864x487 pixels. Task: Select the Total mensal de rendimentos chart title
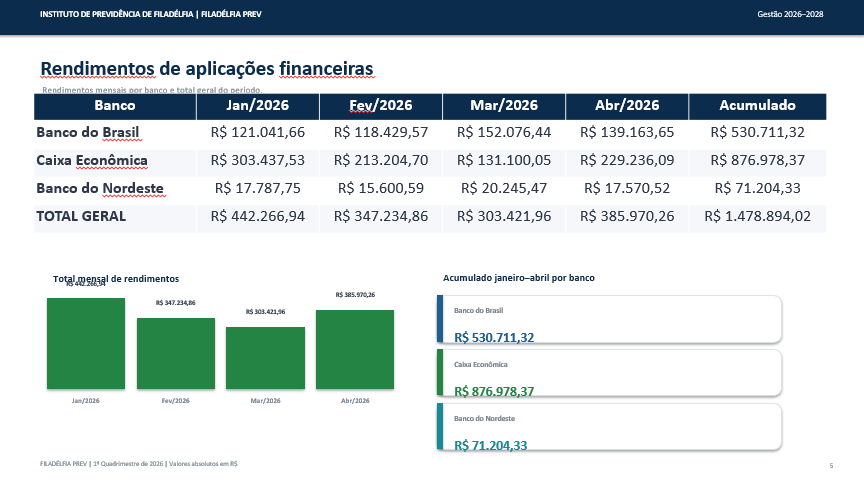116,279
